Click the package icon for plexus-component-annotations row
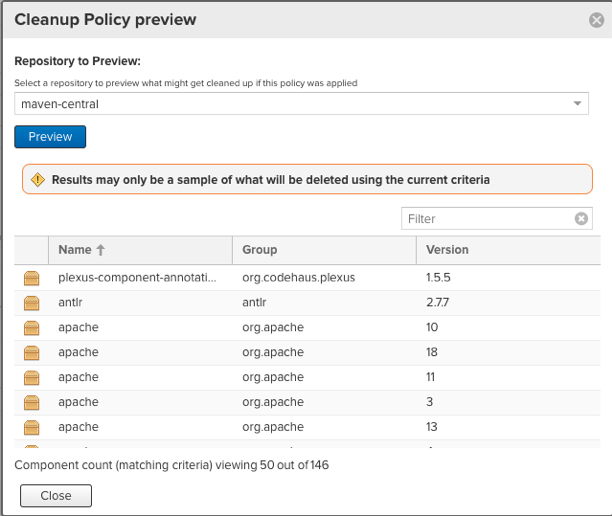Image resolution: width=612 pixels, height=516 pixels. 31,277
